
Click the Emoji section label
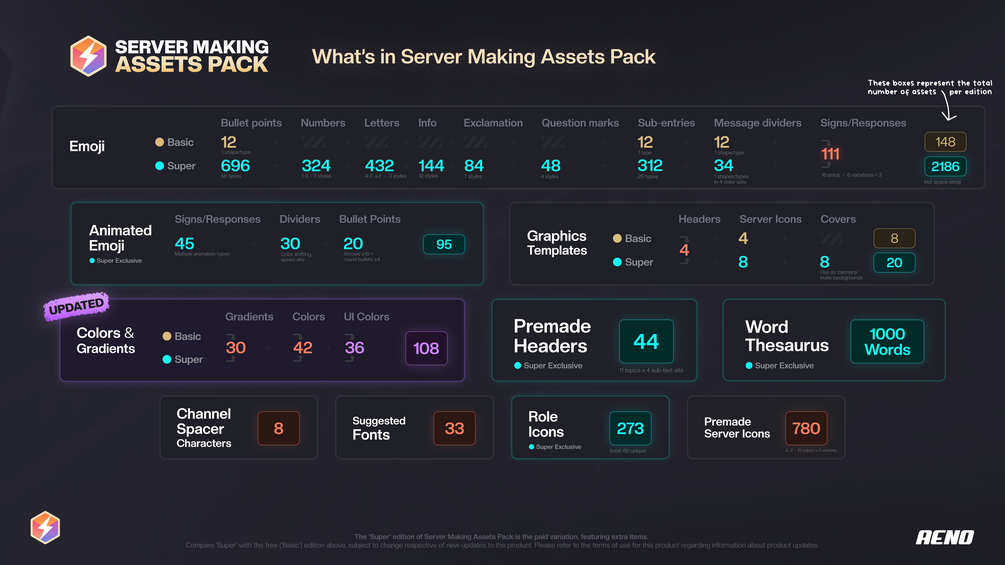pos(87,146)
